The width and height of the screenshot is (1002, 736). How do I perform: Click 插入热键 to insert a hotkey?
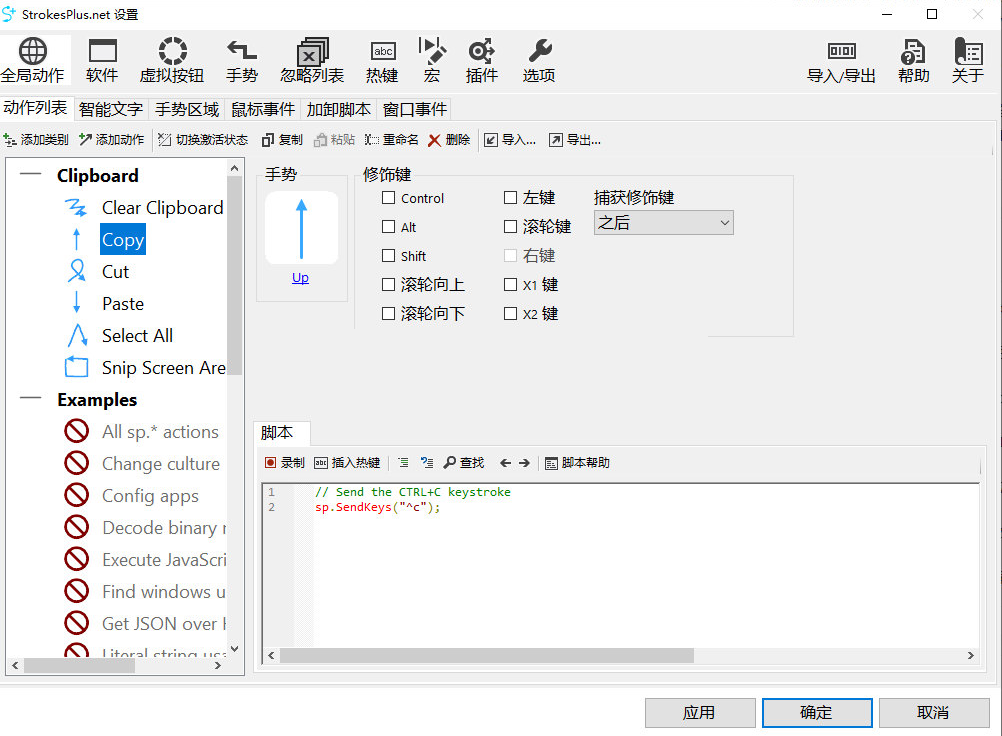tap(347, 462)
